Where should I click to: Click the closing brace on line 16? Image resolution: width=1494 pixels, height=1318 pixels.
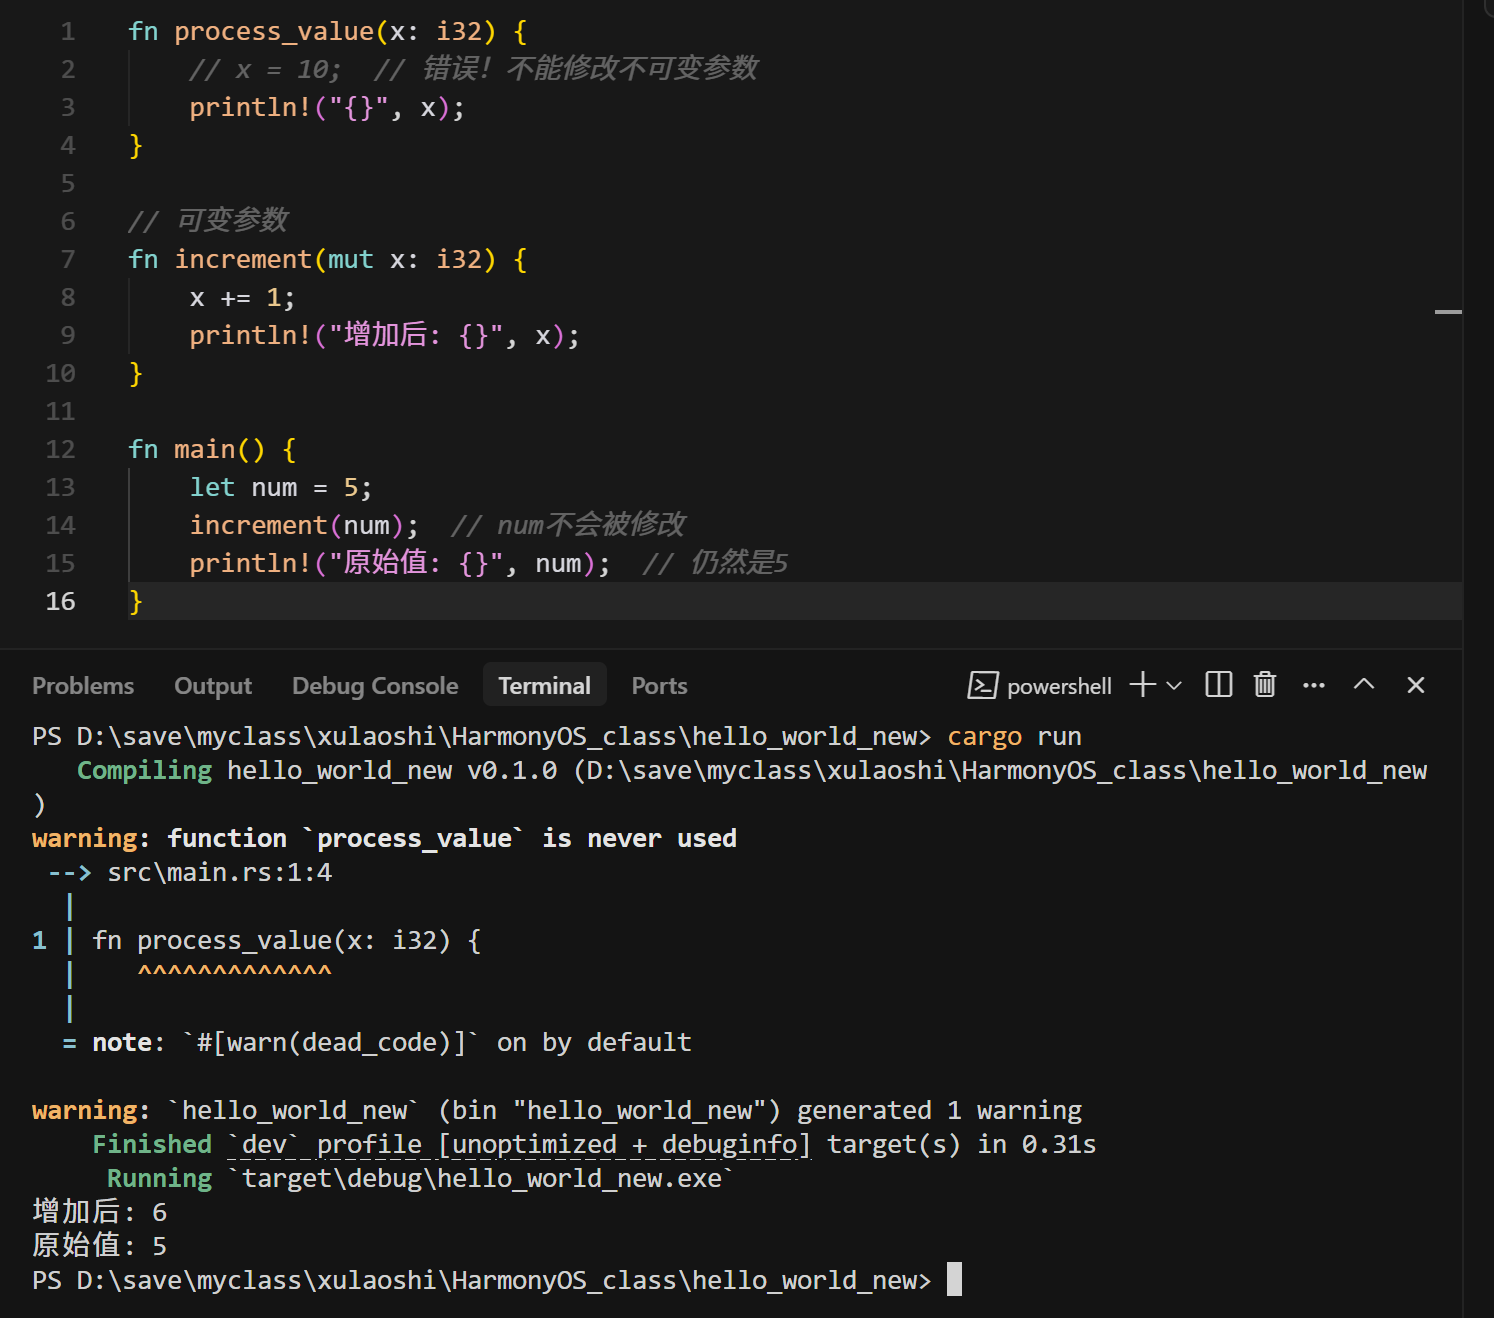[x=136, y=602]
